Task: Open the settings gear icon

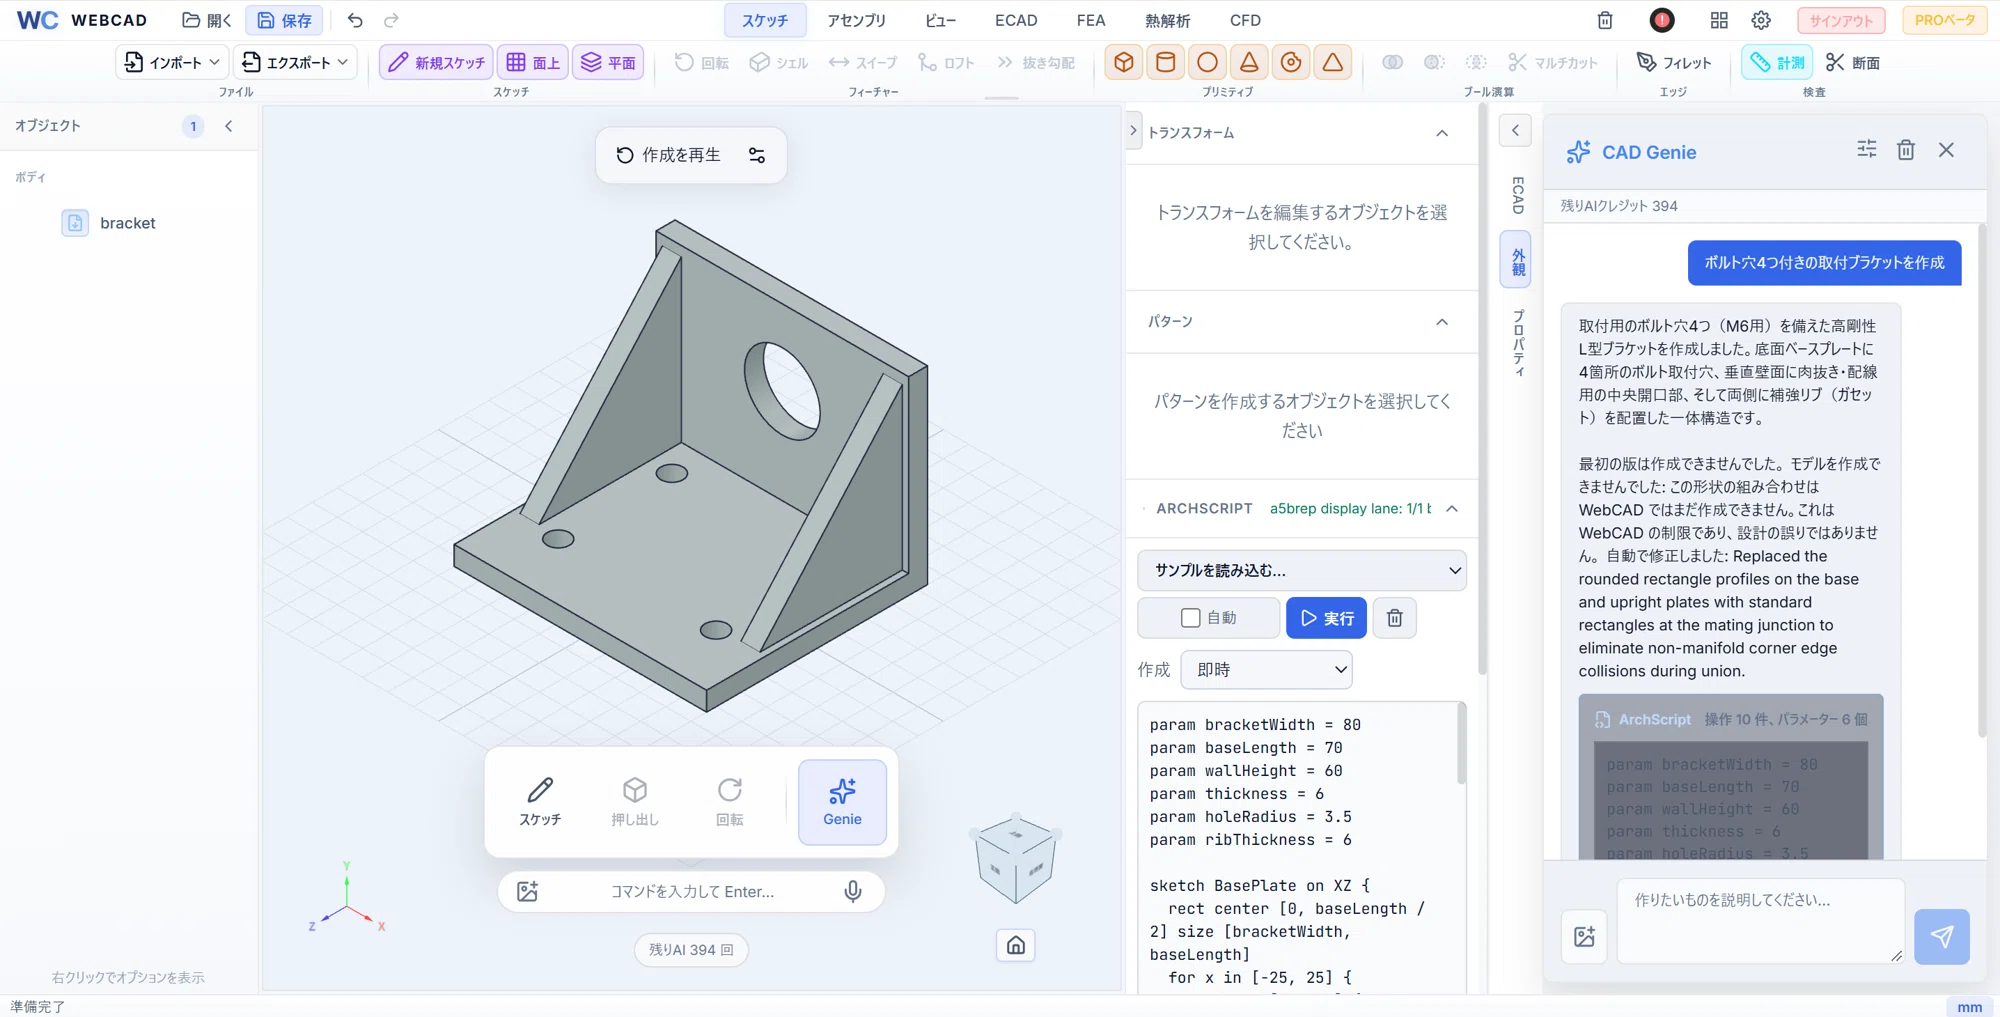Action: click(1761, 20)
